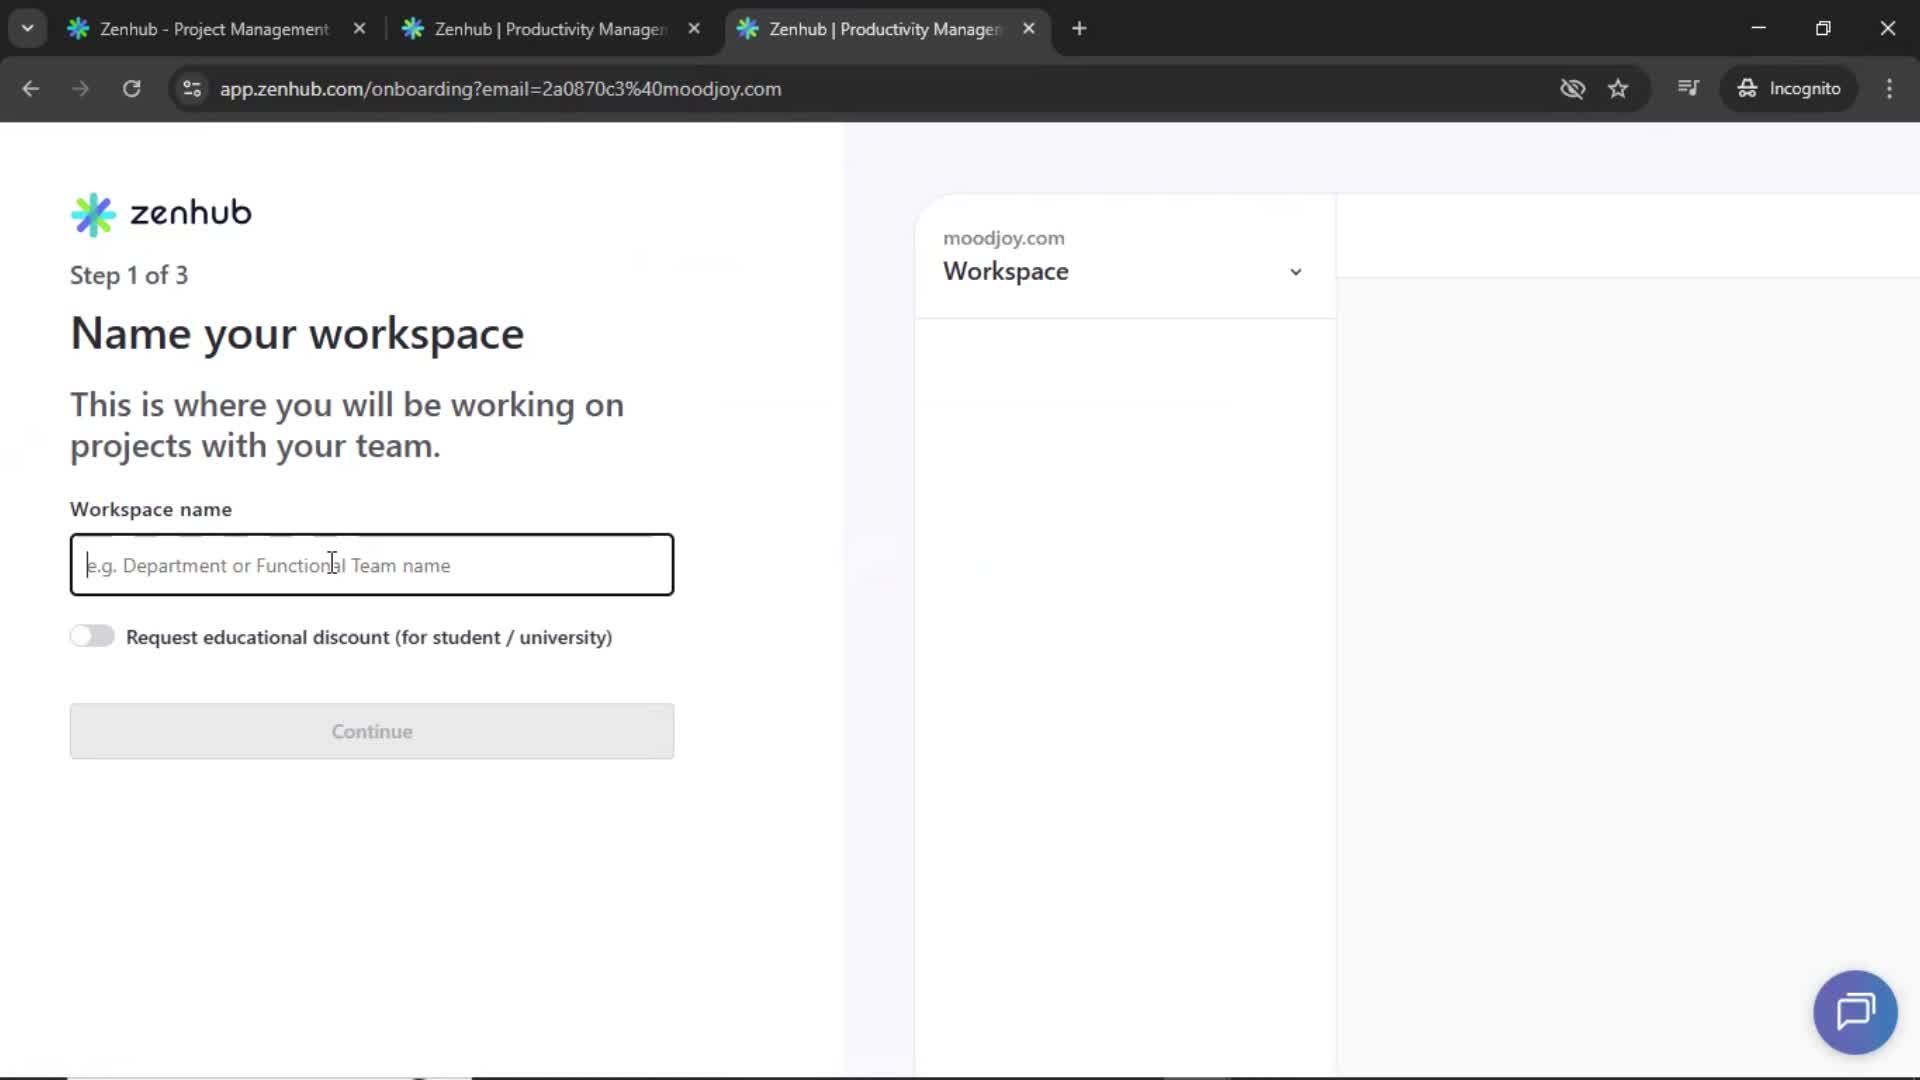Screen dimensions: 1920x1080
Task: Reload the current page
Action: [131, 89]
